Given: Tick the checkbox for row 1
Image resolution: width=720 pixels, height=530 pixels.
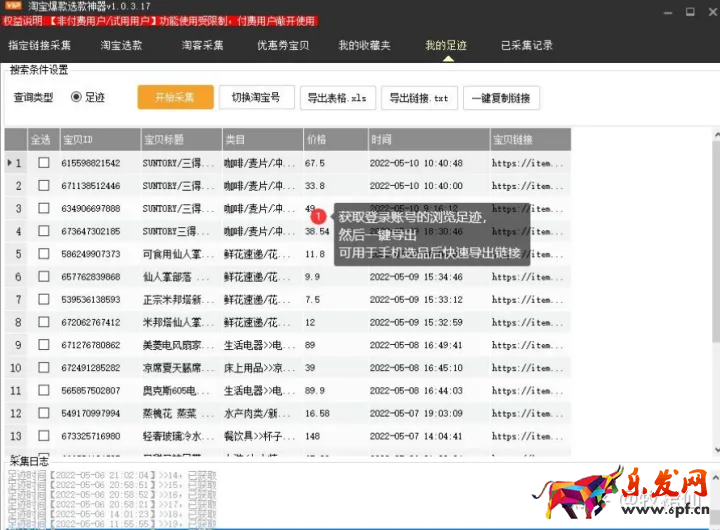Looking at the screenshot, I should [x=43, y=163].
